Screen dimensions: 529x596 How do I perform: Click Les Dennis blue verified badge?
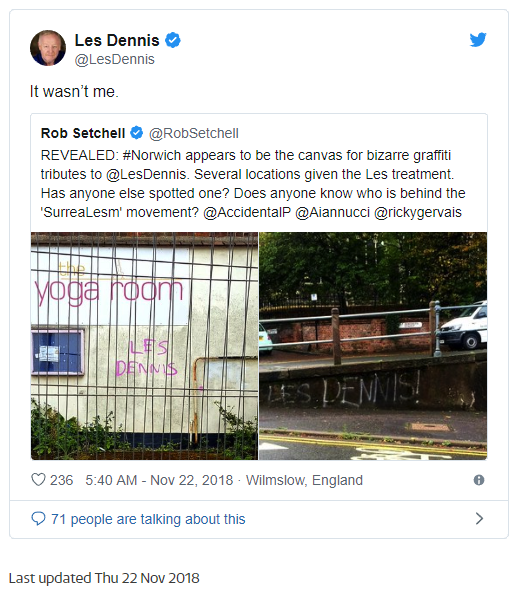[173, 40]
